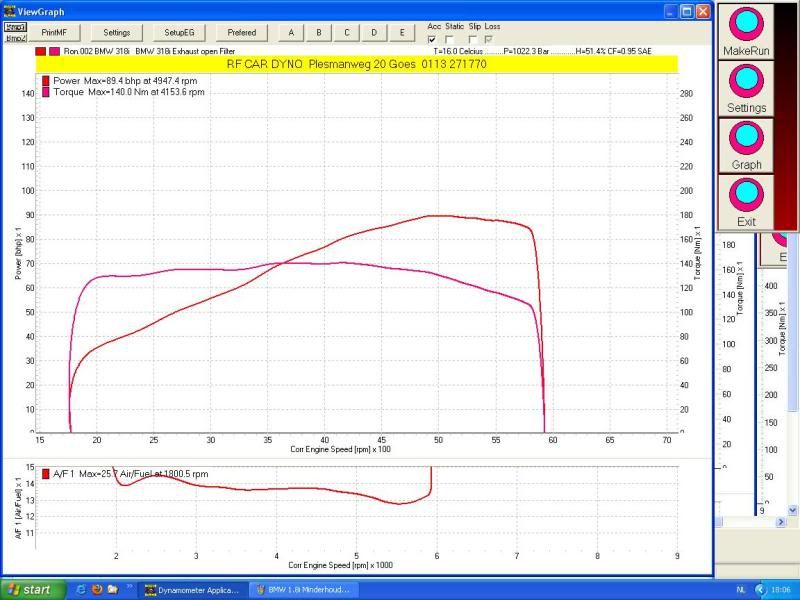Click the PrintMF toolbar button
Screen dimensions: 800x600
click(54, 33)
